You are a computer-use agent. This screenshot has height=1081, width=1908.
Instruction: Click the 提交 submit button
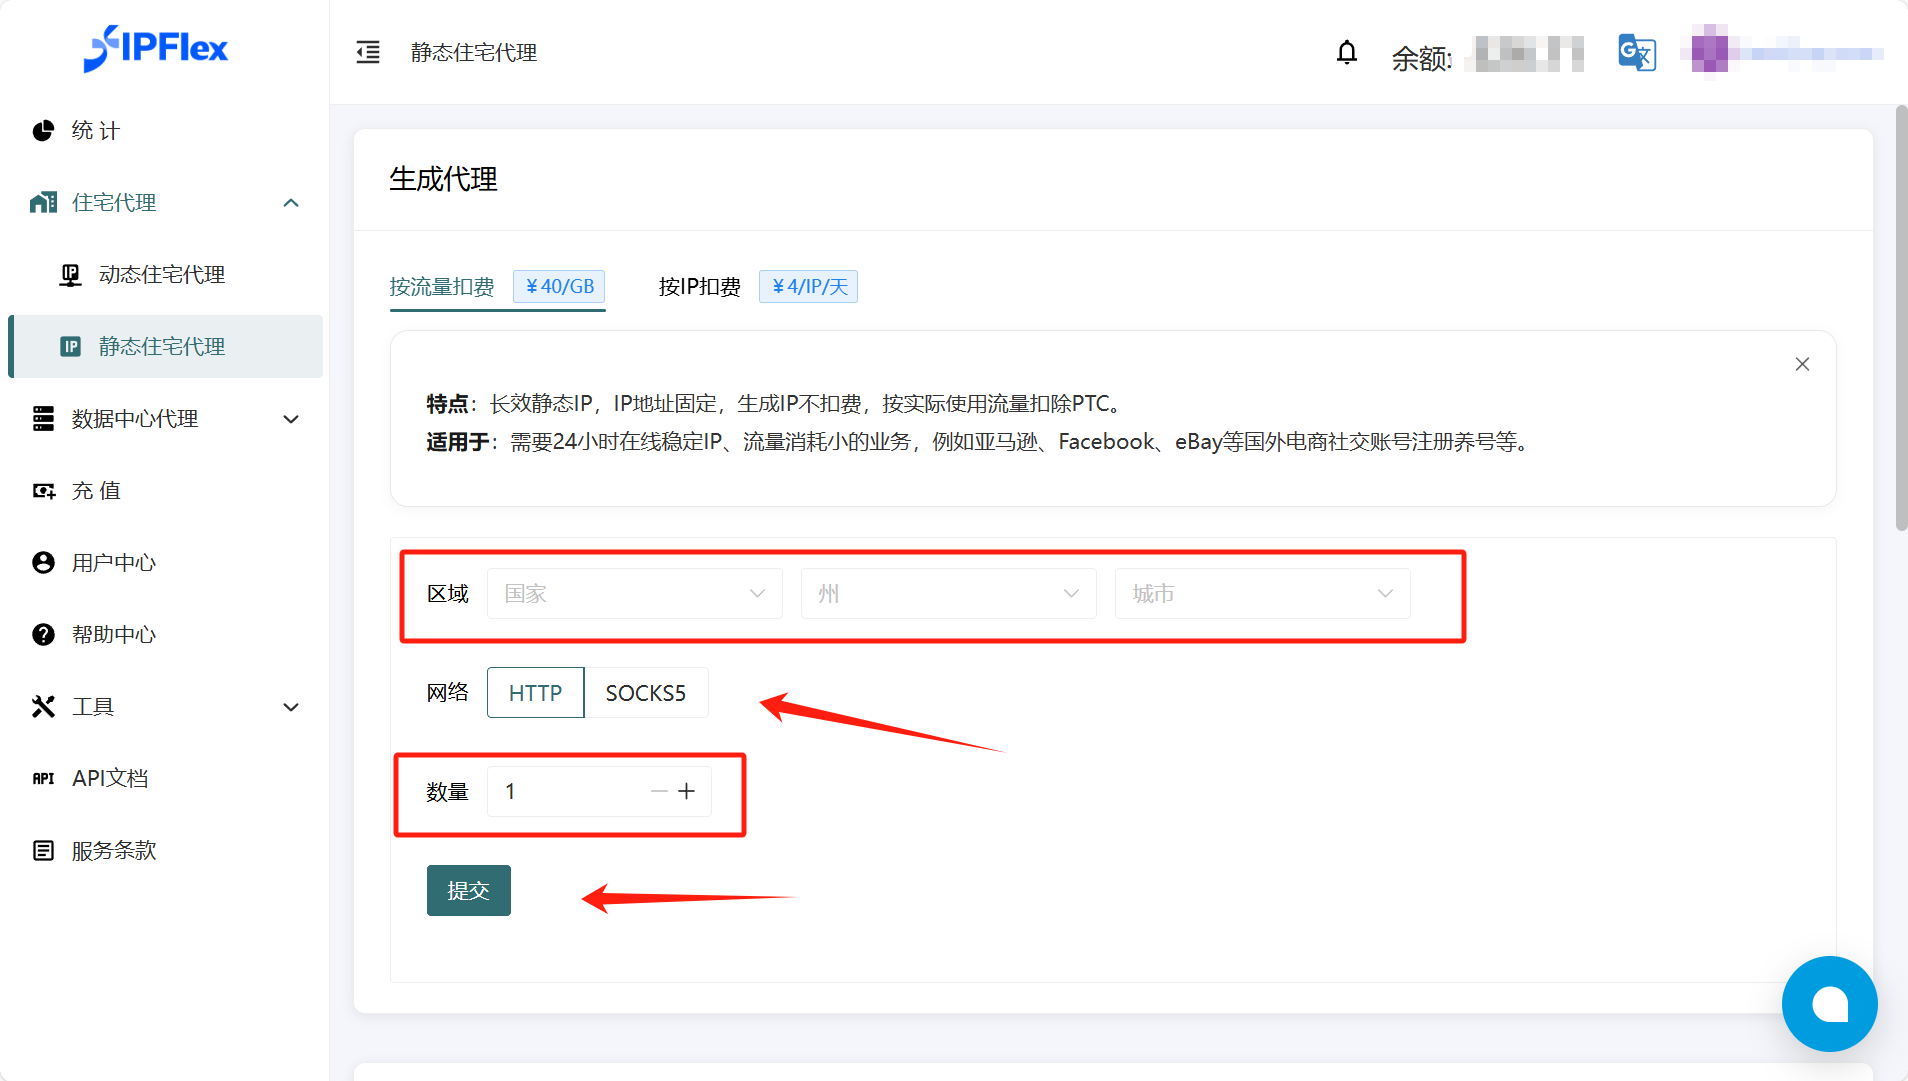point(468,890)
